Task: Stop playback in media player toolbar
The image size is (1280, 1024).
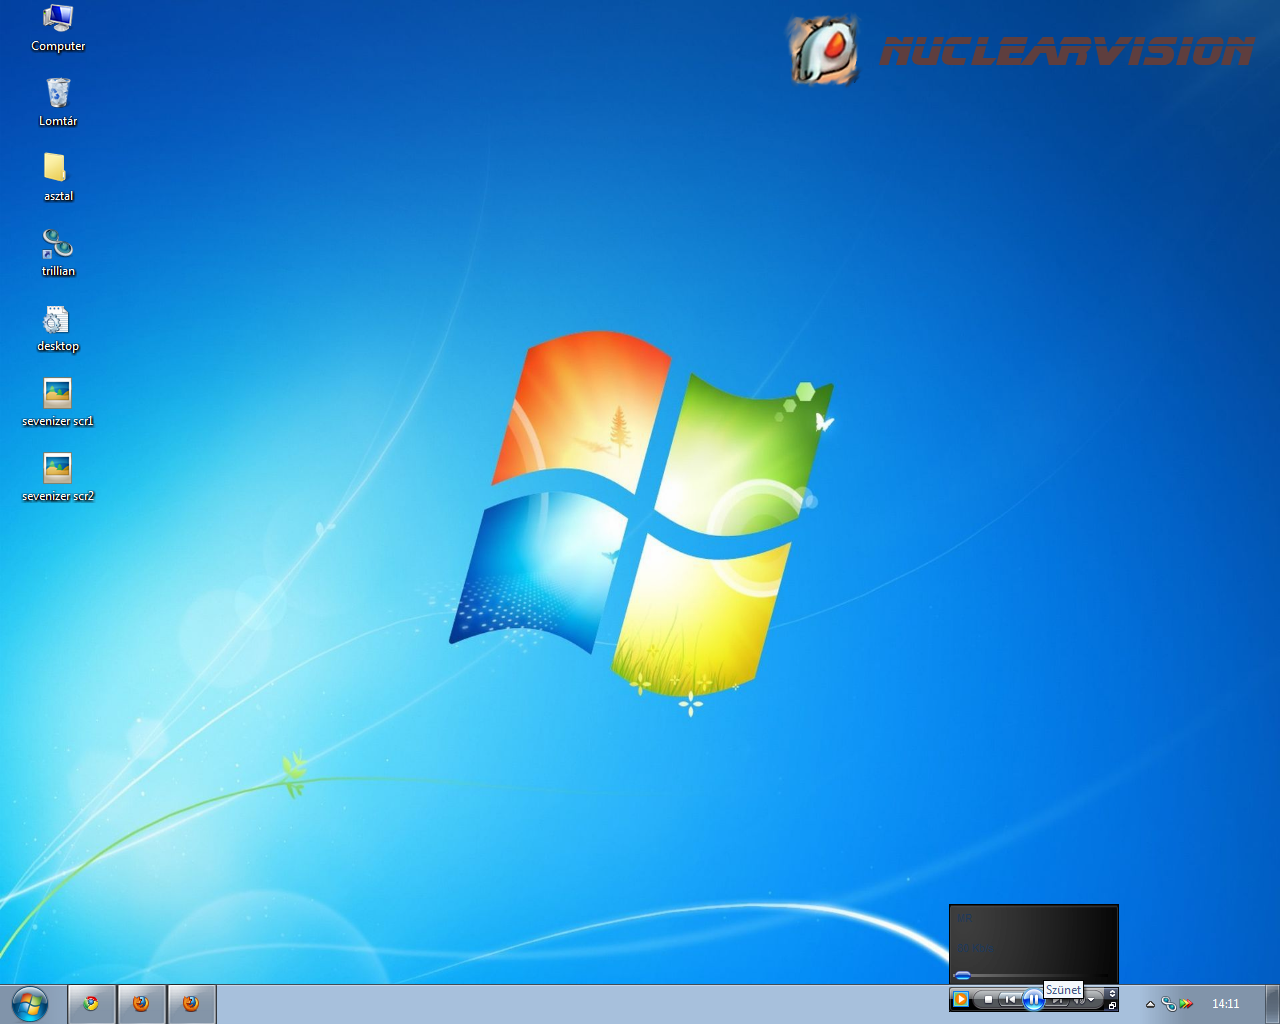Action: tap(988, 999)
